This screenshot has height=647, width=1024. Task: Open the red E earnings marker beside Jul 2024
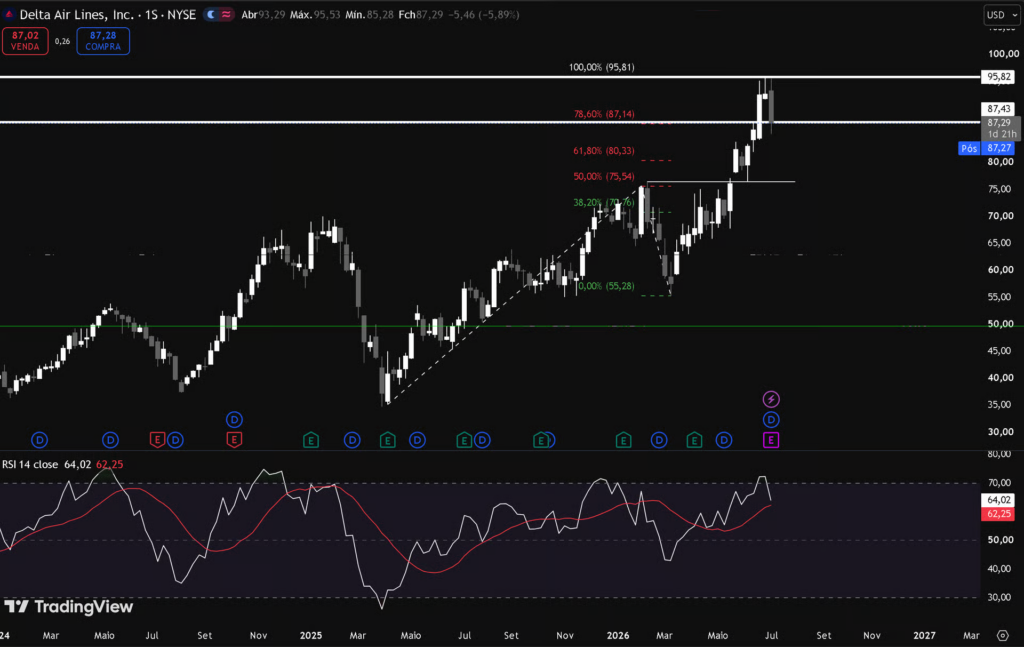click(157, 440)
